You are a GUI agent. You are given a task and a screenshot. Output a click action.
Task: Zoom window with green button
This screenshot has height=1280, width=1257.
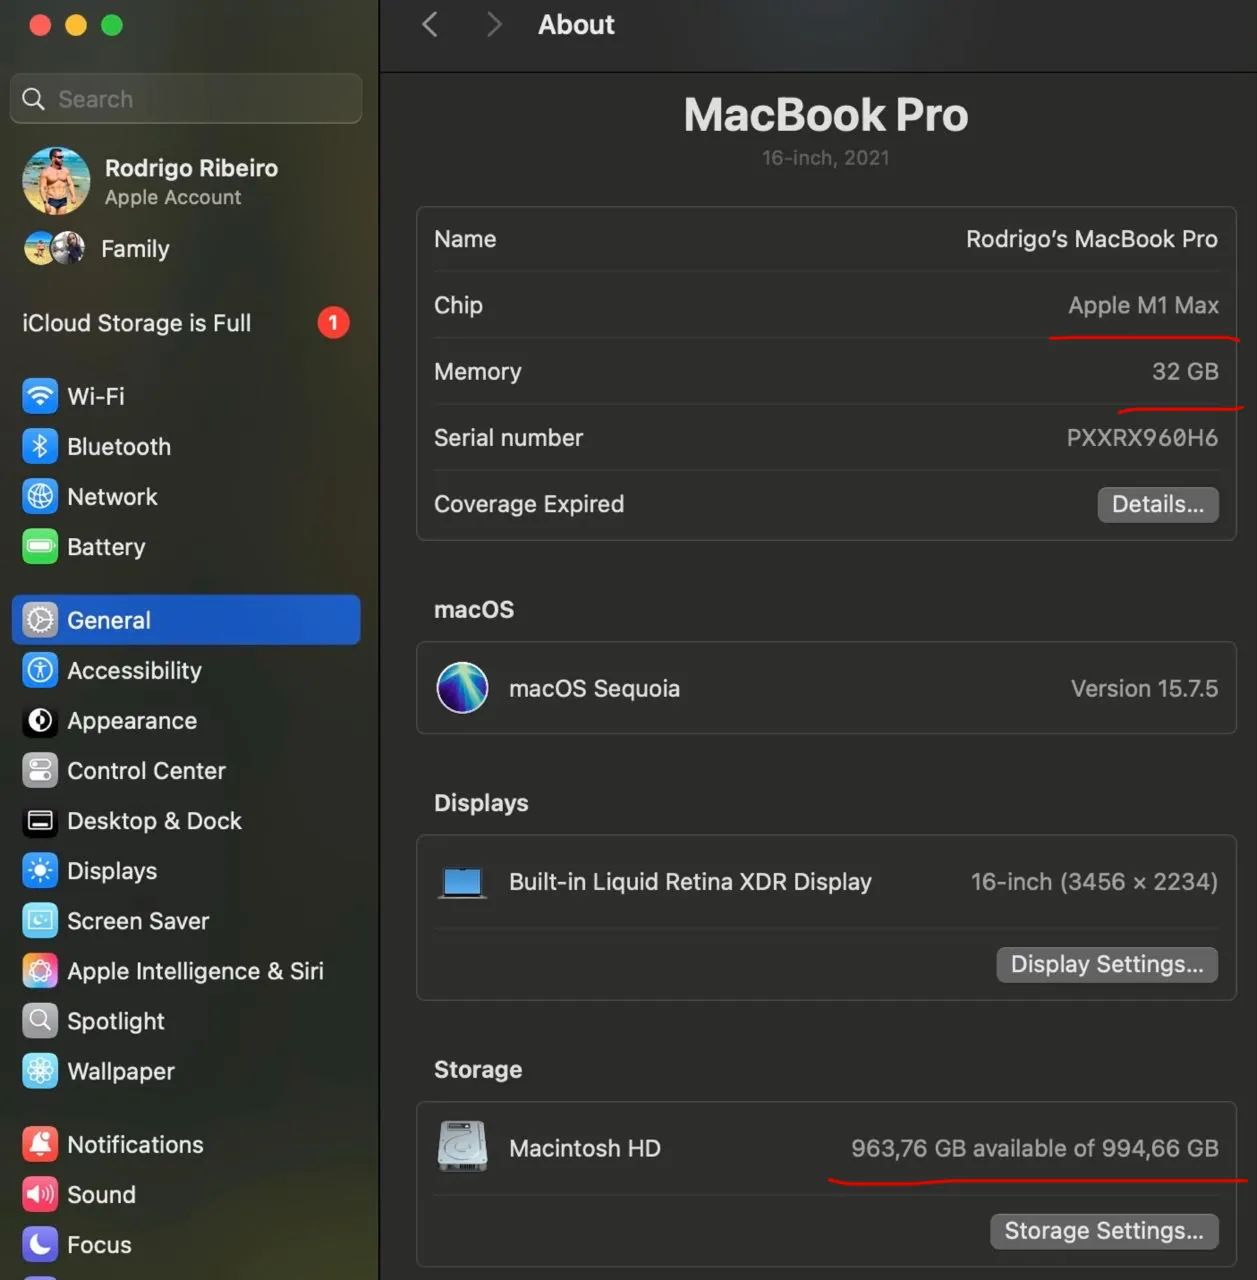coord(112,25)
